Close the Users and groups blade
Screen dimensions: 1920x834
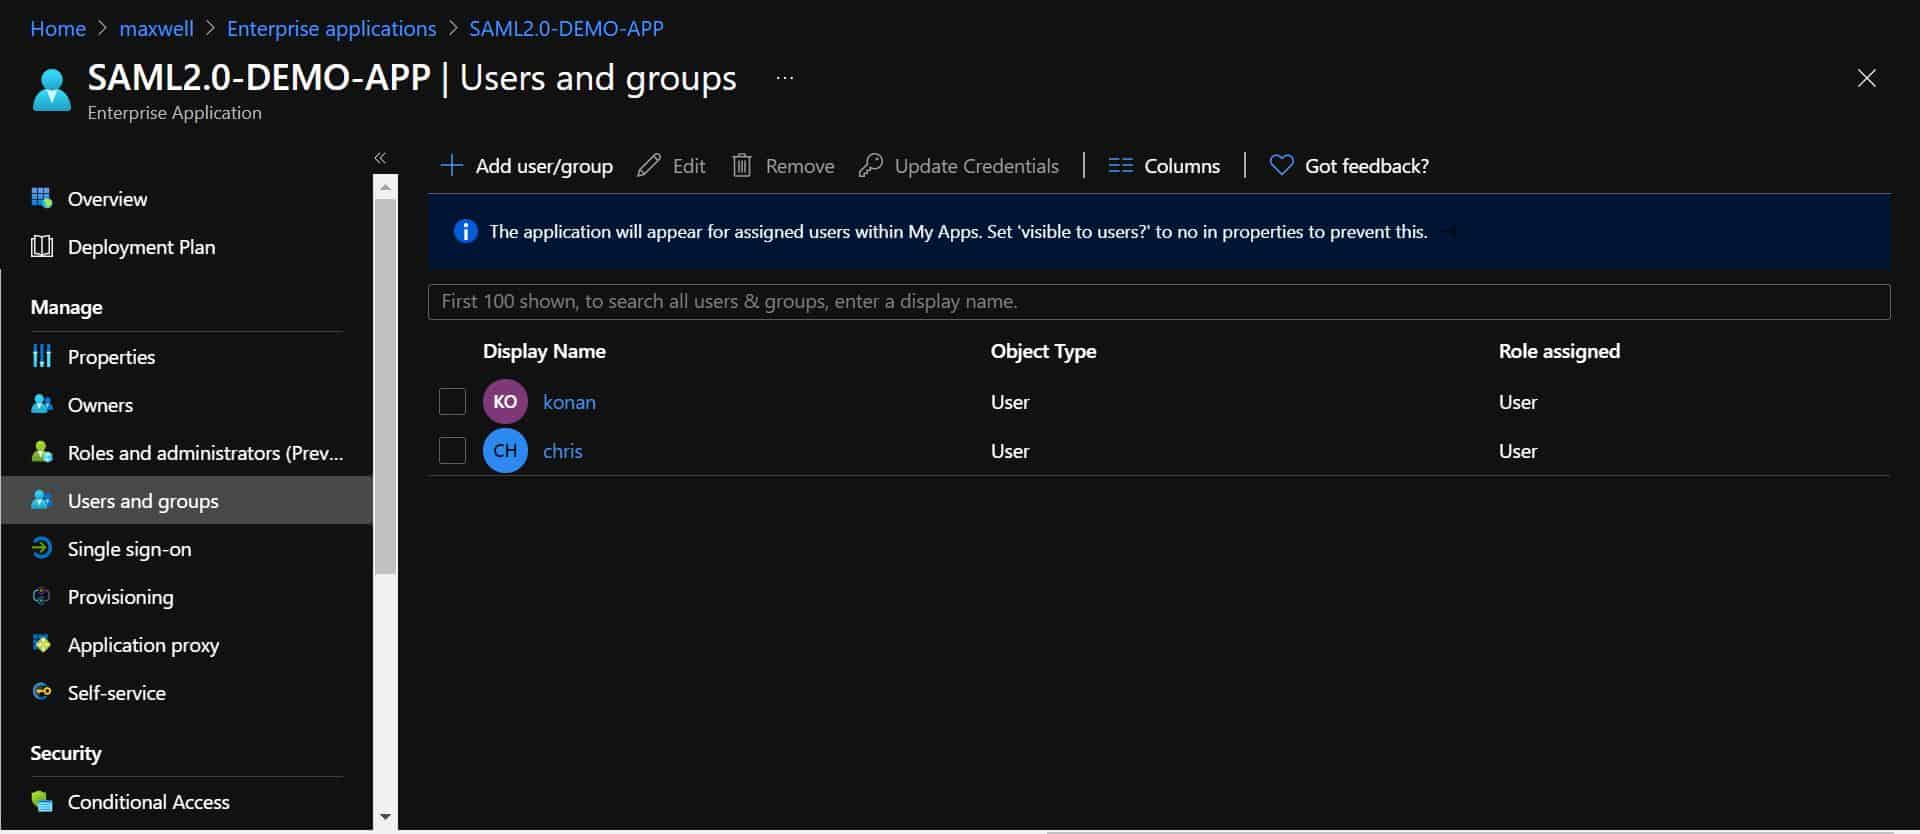(1866, 78)
